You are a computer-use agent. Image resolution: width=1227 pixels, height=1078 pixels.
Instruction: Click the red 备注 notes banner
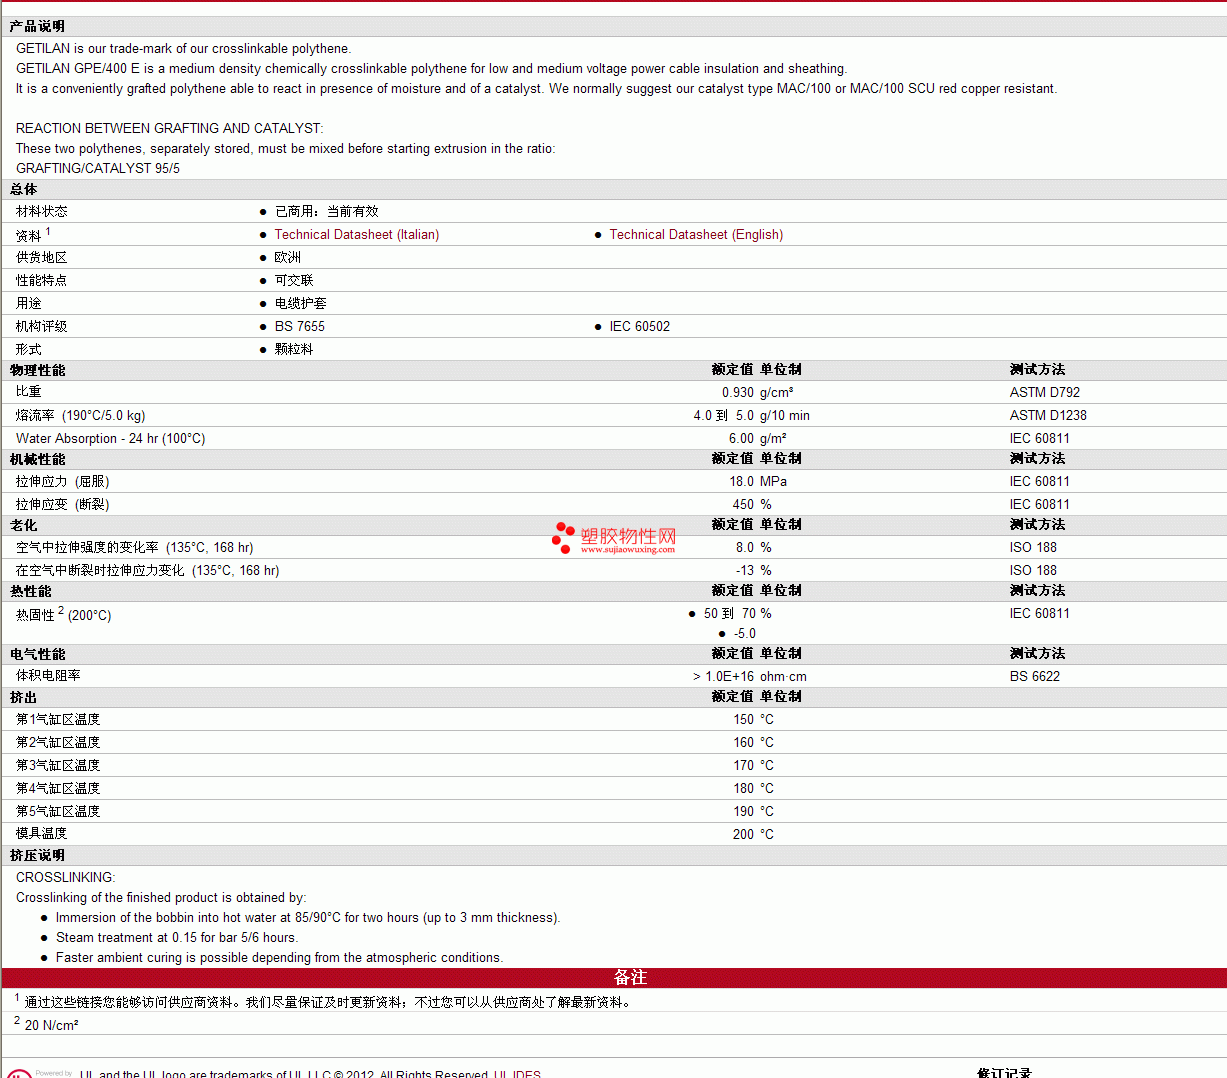(x=614, y=977)
